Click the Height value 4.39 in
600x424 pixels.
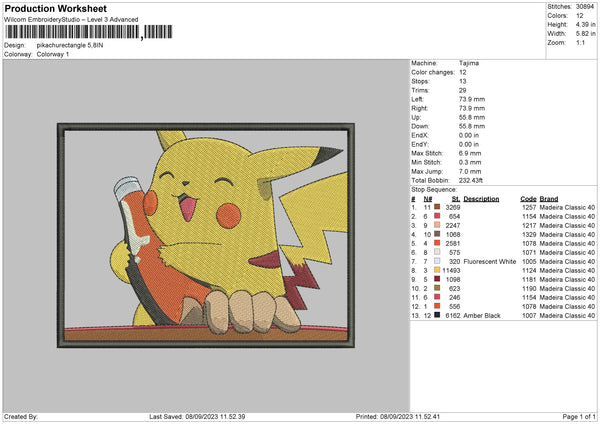click(585, 24)
